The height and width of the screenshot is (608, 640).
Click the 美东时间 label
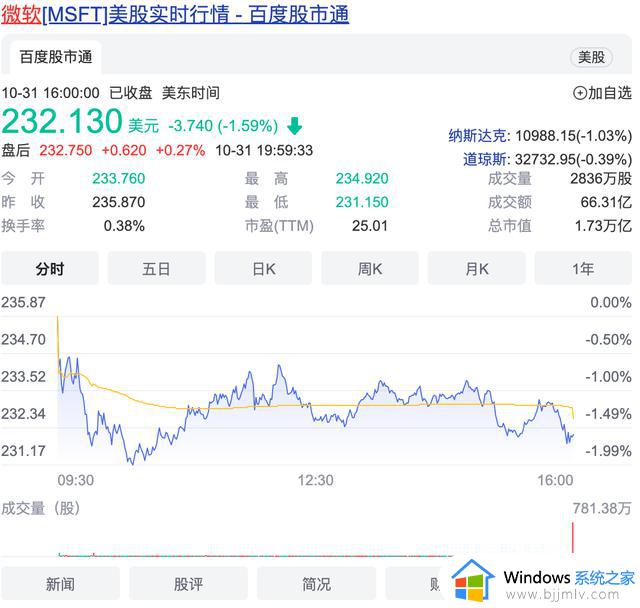pyautogui.click(x=191, y=93)
